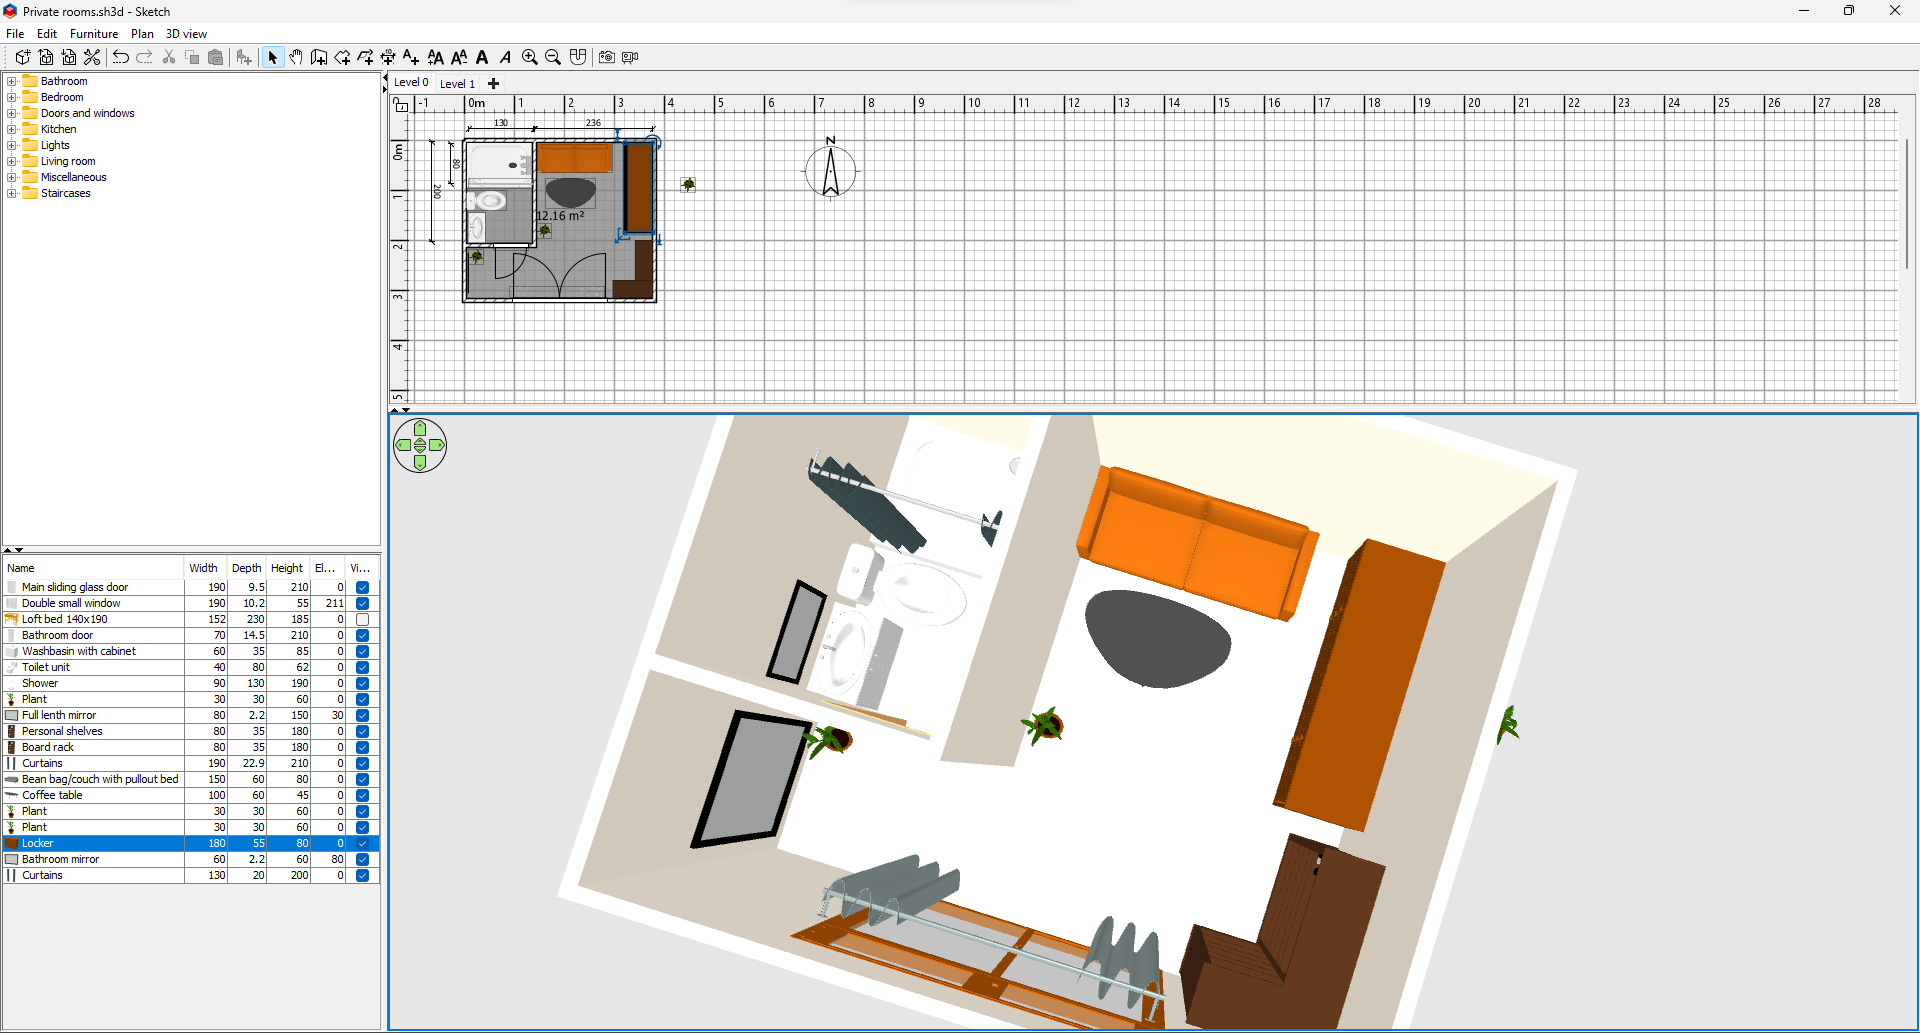Viewport: 1920px width, 1033px height.
Task: Hide the Main sliding glass door
Action: (x=362, y=587)
